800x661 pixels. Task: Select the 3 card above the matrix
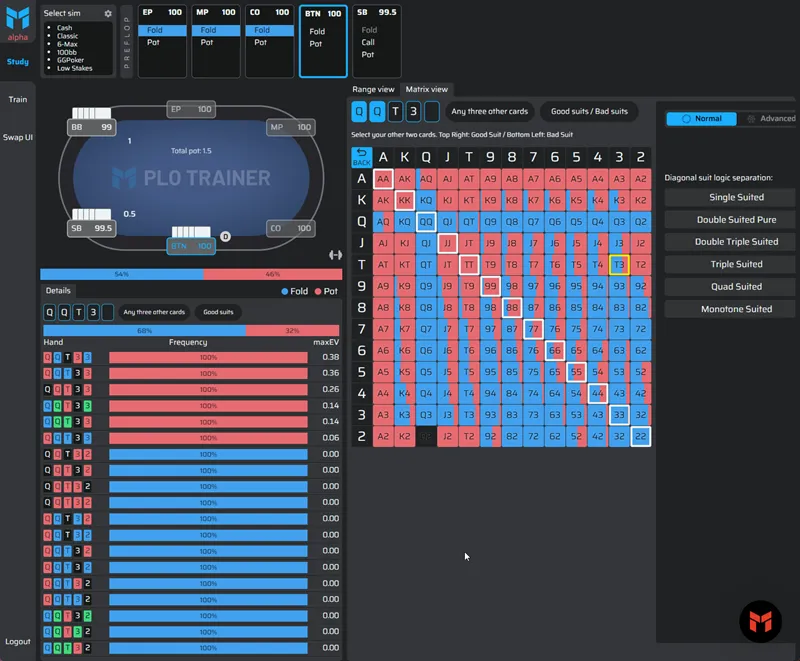coord(413,112)
